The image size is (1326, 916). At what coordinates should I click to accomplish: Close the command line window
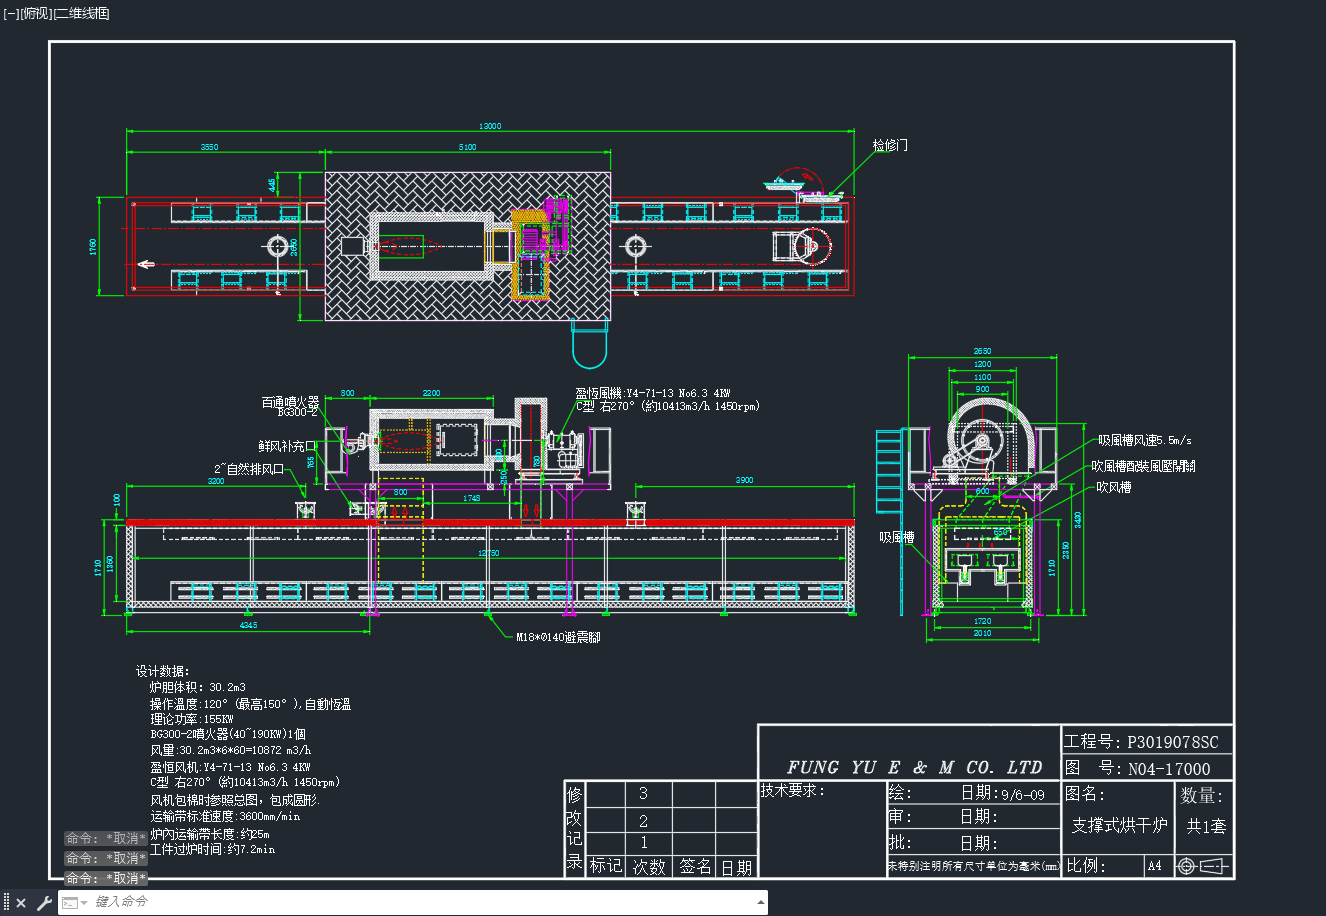tap(21, 902)
